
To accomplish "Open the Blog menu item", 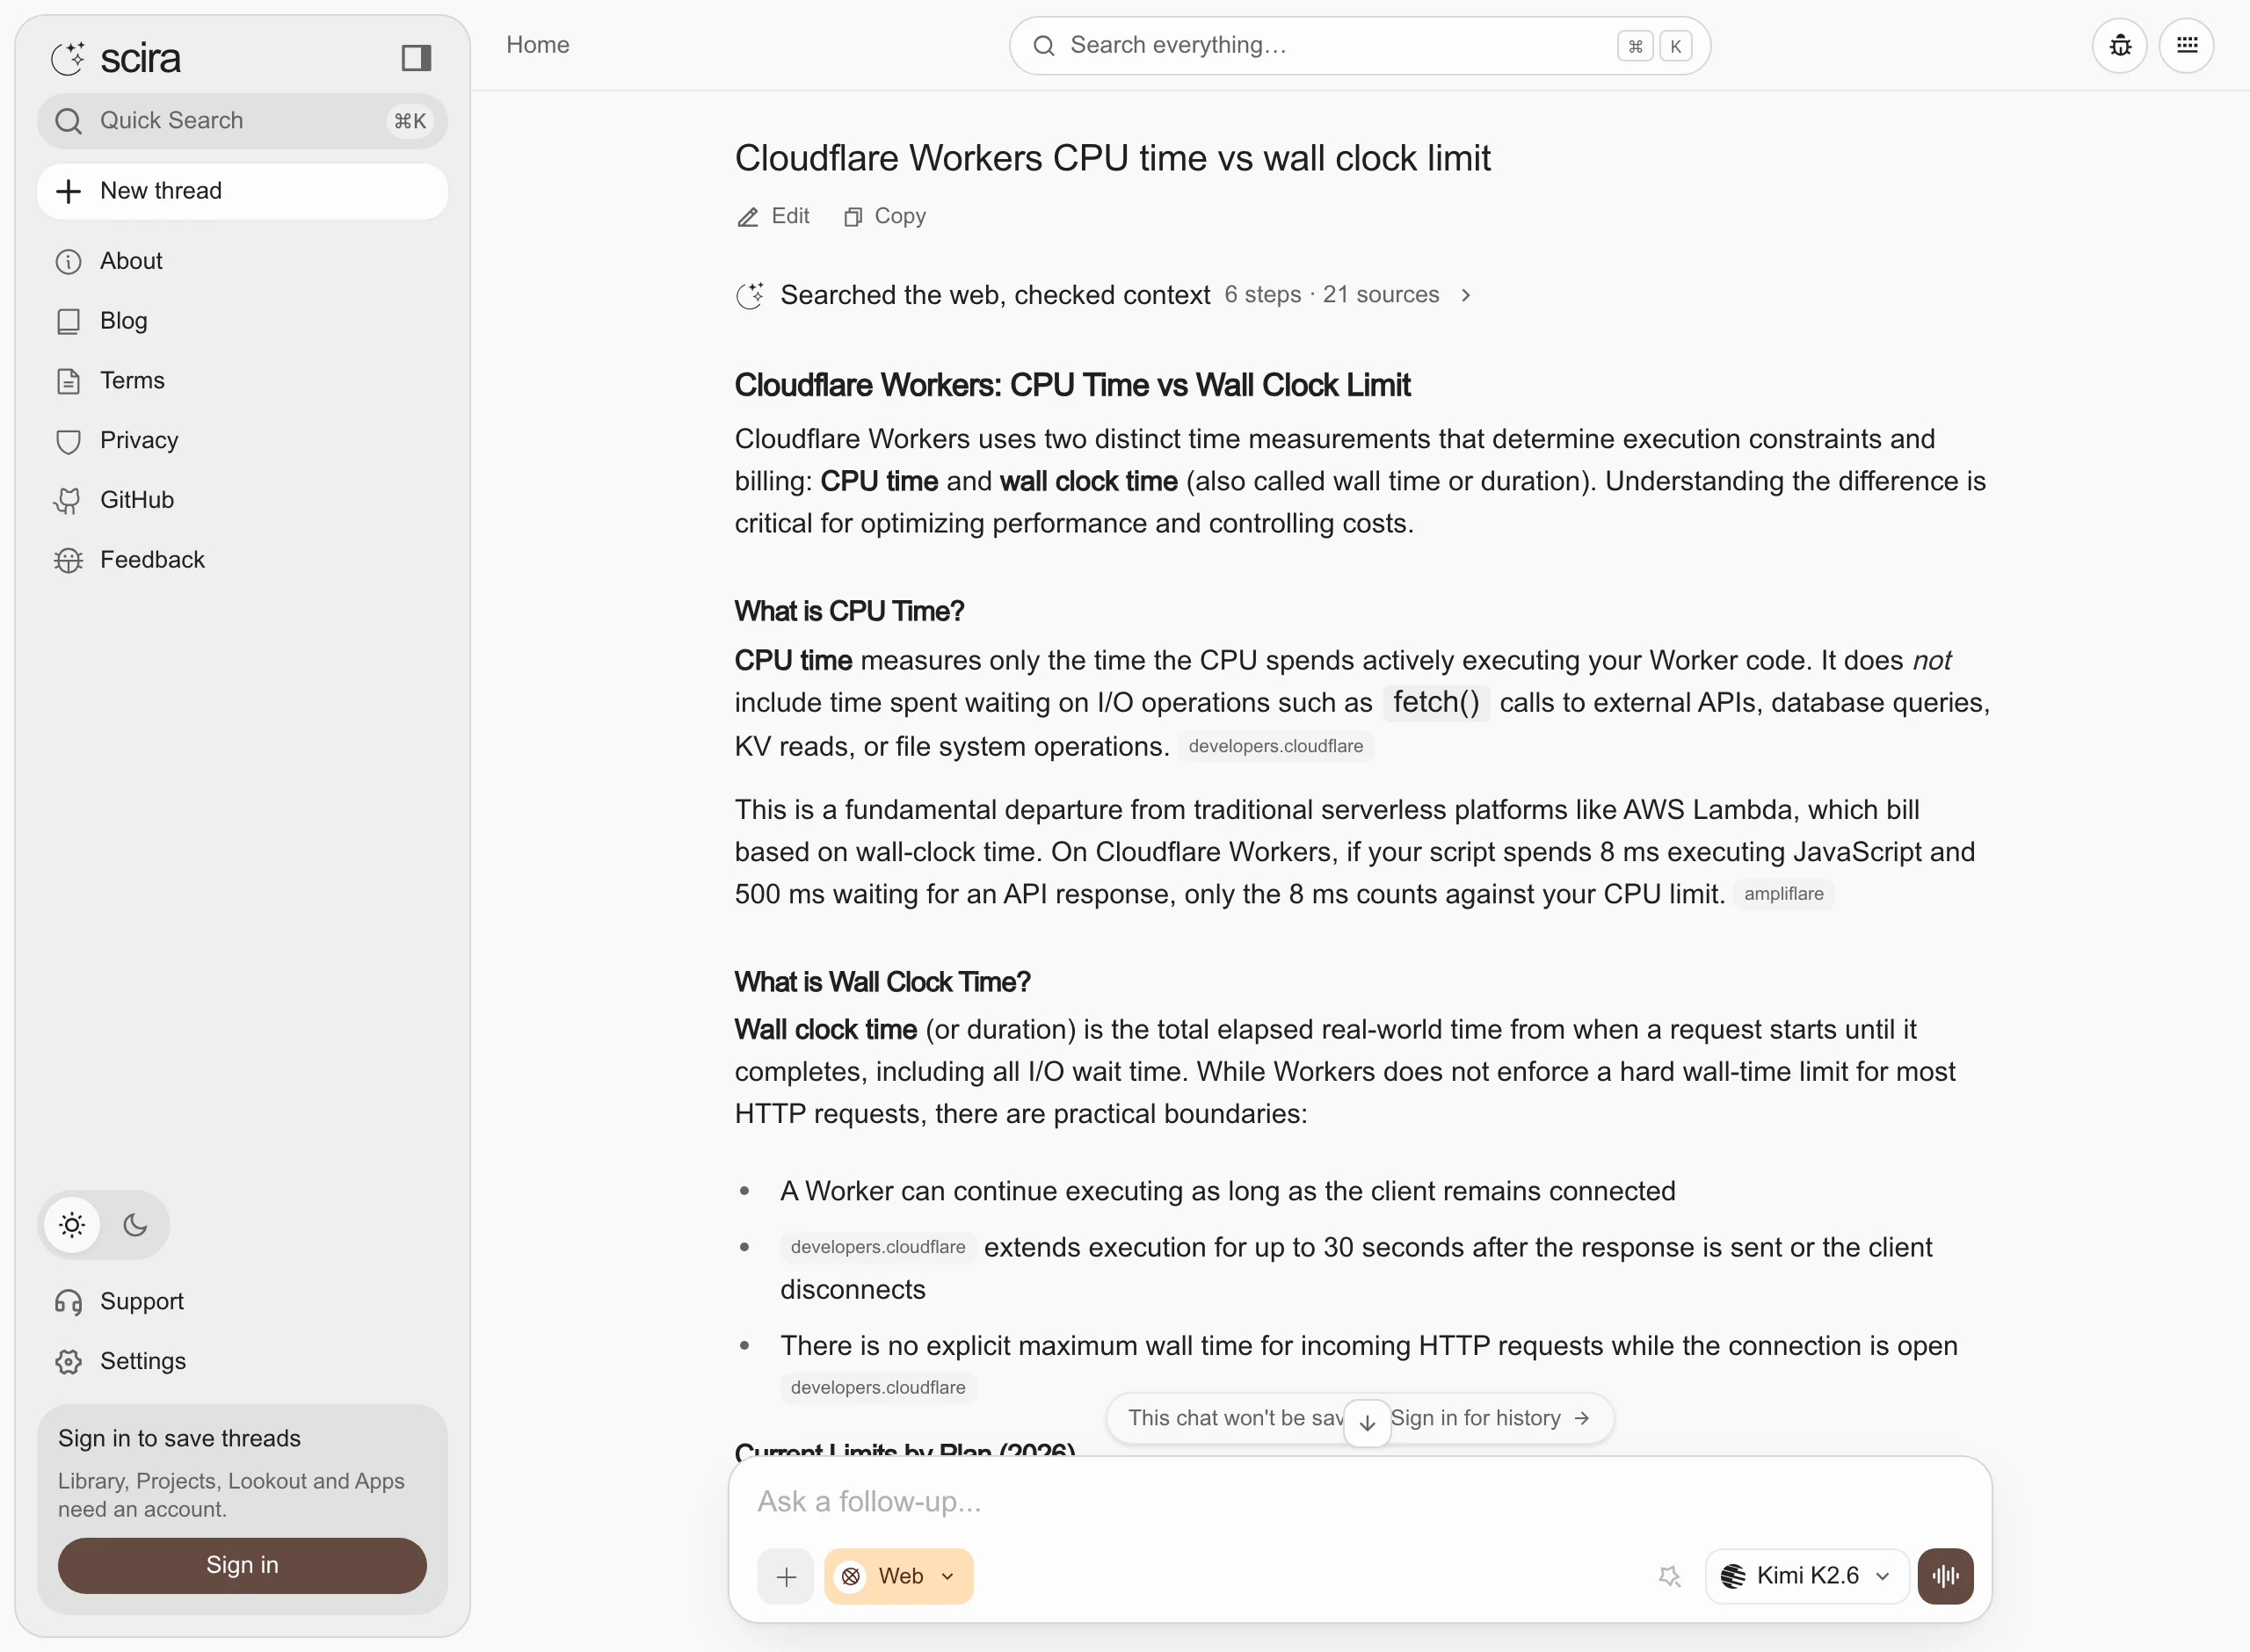I will 241,321.
